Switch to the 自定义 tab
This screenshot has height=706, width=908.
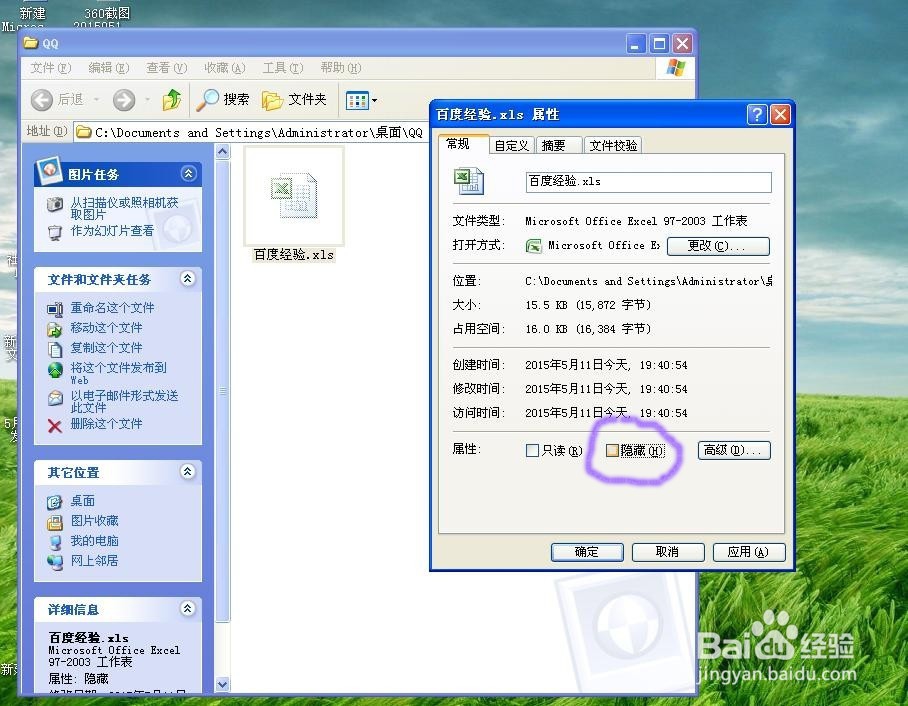[x=512, y=145]
